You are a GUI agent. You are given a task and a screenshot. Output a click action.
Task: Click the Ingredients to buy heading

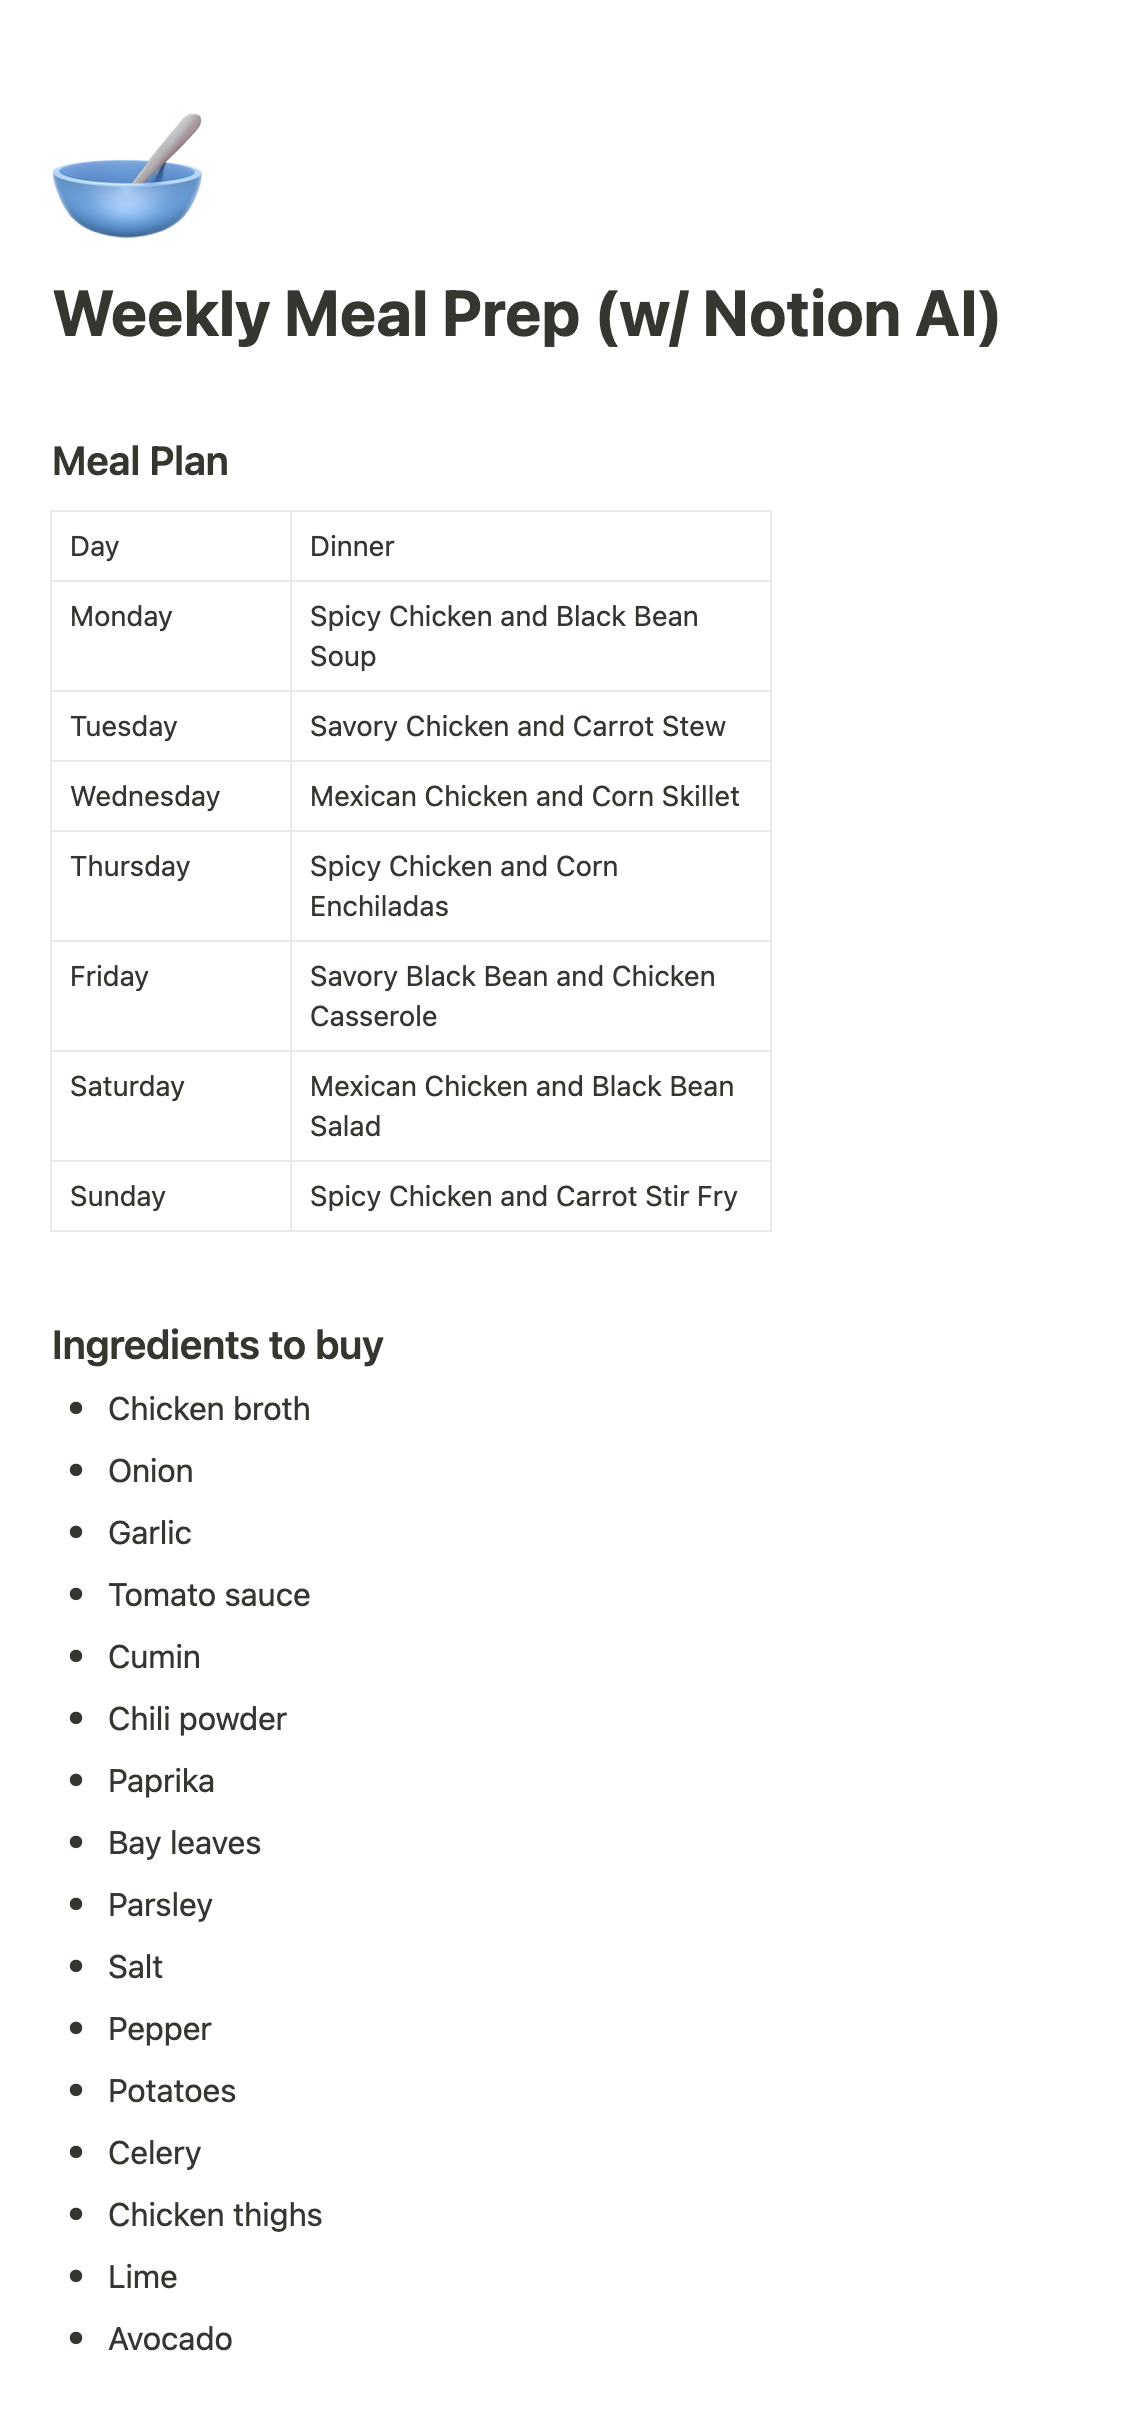[x=217, y=1346]
